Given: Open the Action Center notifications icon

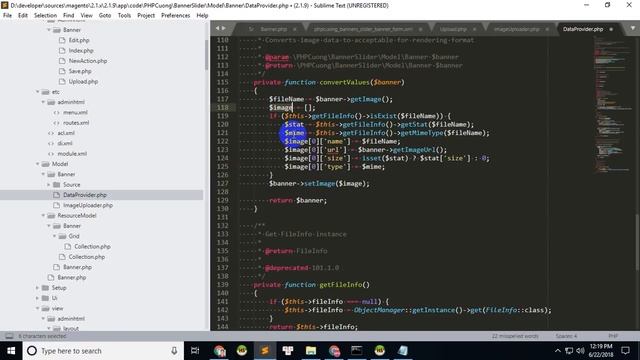Looking at the screenshot, I should (x=625, y=351).
